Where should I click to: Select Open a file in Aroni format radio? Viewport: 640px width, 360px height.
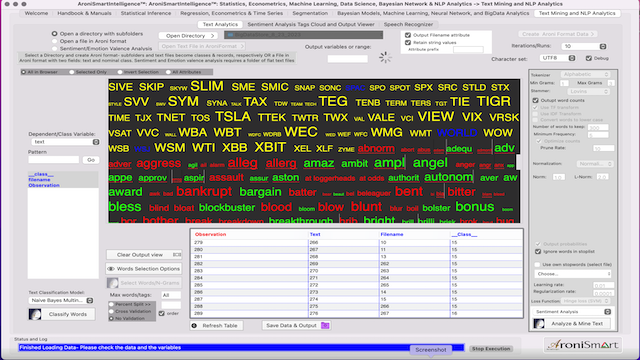click(55, 41)
